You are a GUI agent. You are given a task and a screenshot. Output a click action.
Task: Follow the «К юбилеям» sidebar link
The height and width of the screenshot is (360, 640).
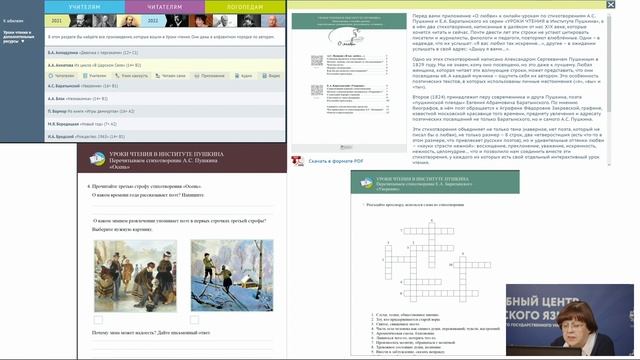13,21
